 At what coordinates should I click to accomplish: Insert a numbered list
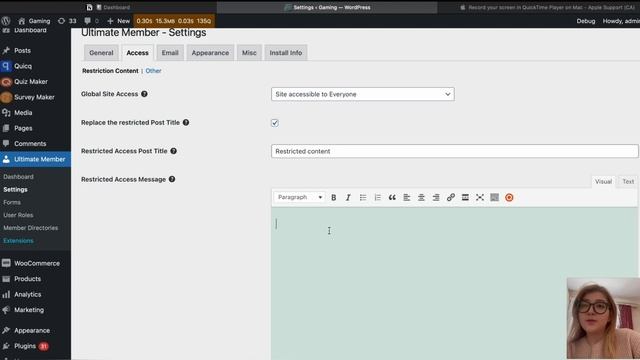pos(378,198)
